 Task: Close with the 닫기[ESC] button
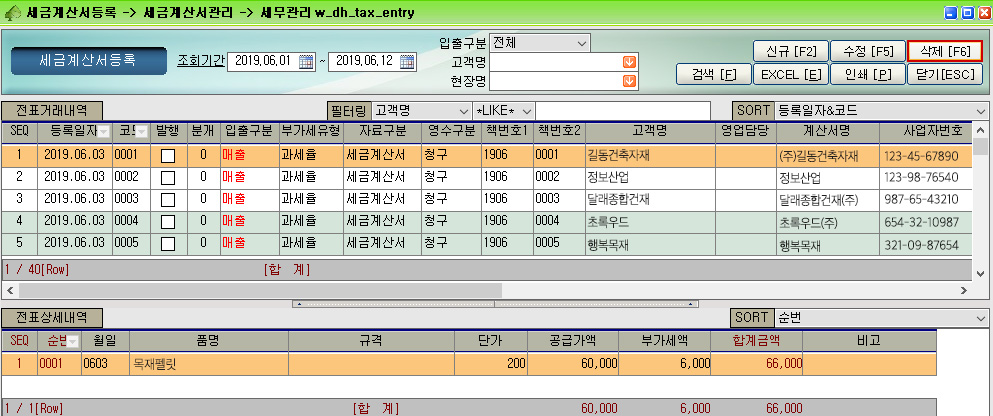(x=944, y=74)
